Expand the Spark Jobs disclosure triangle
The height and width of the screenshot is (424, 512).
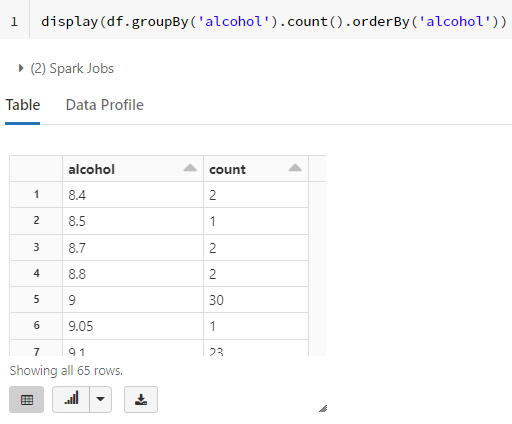tap(21, 68)
